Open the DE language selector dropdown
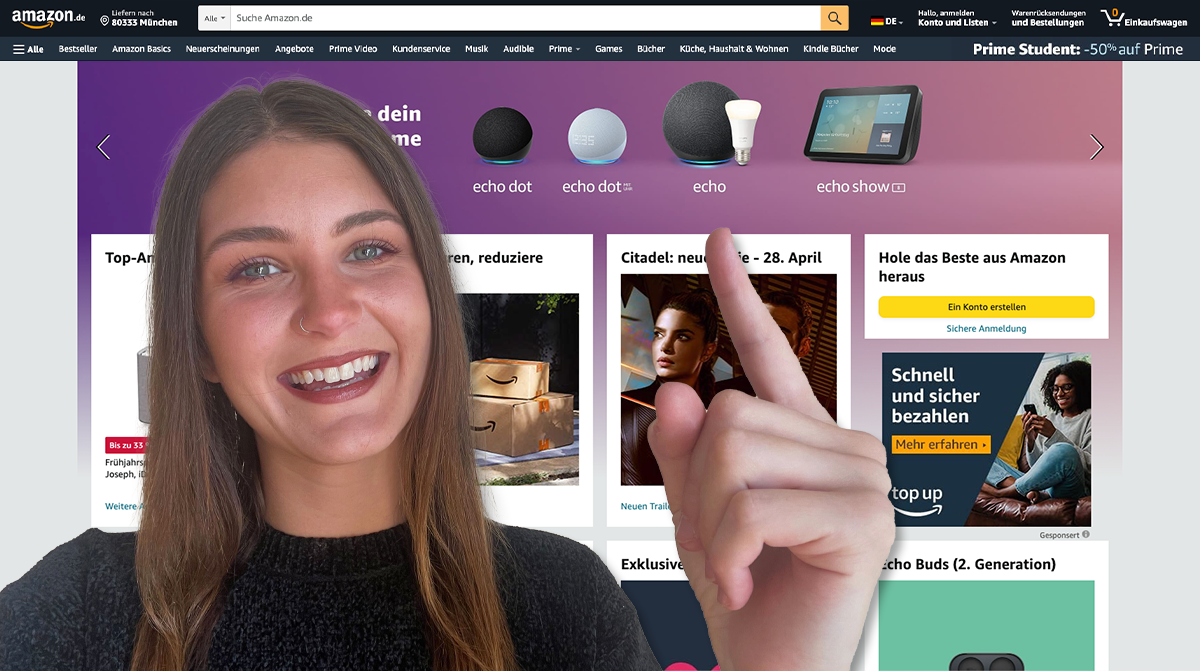This screenshot has height=671, width=1200. point(887,21)
